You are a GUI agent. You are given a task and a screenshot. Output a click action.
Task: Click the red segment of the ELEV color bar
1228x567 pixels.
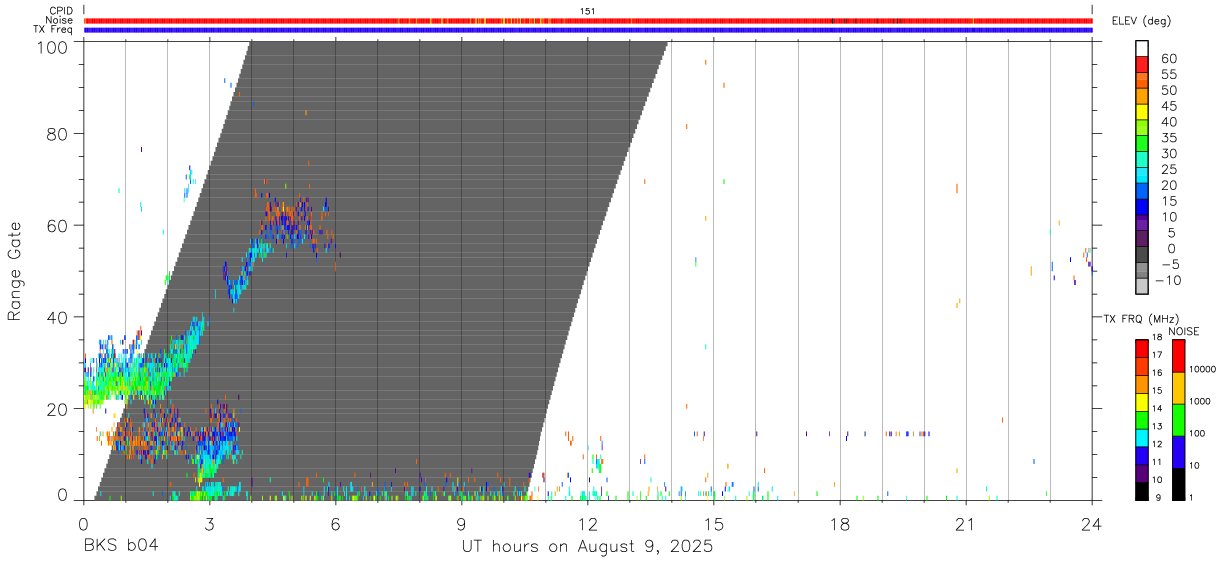coord(1142,64)
